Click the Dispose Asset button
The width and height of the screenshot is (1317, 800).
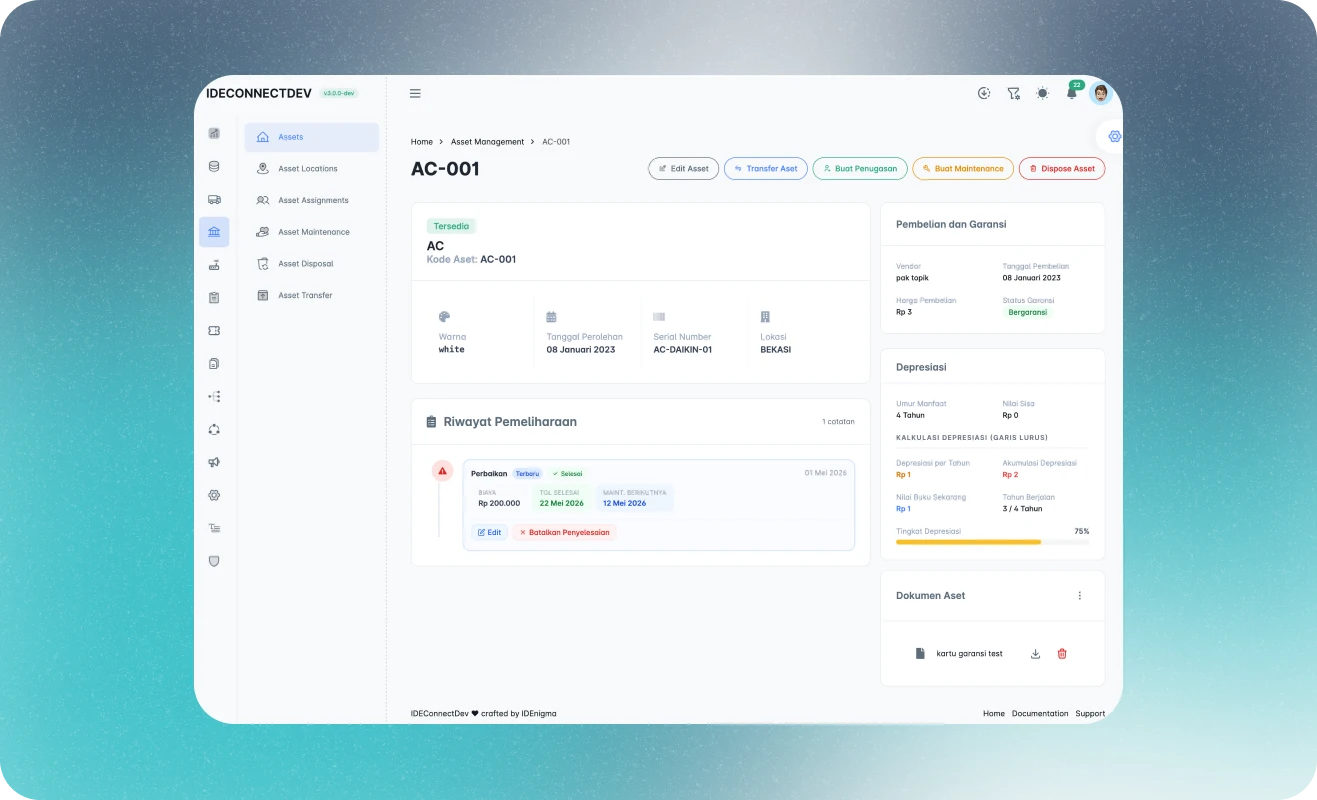coord(1062,169)
